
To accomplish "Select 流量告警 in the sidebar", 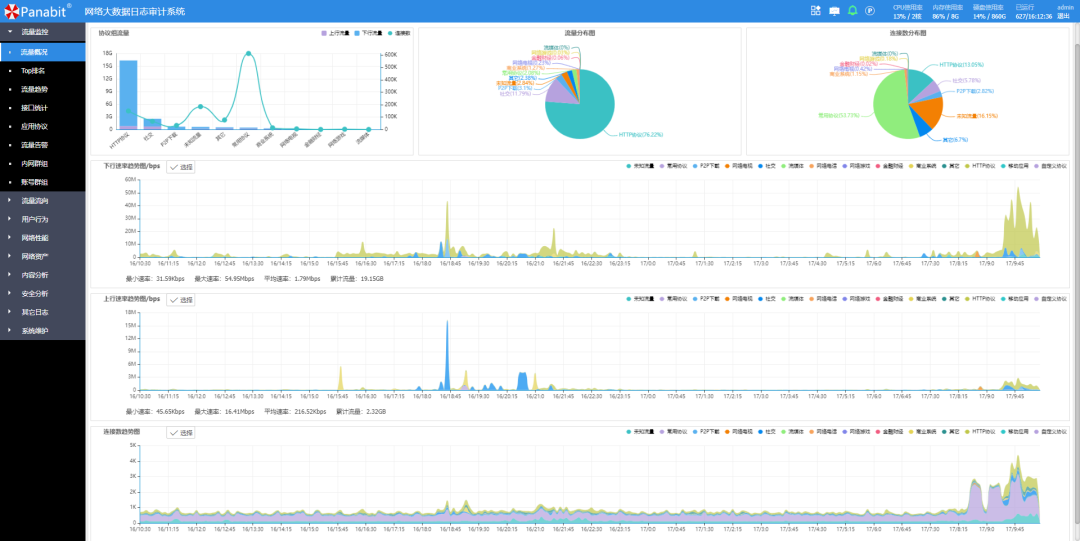I will tap(34, 145).
